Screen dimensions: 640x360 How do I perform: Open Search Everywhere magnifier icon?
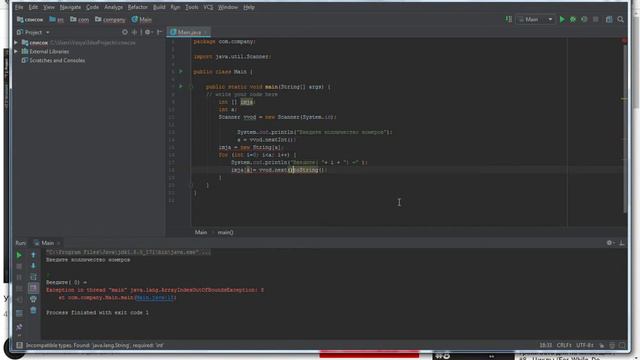coord(620,19)
